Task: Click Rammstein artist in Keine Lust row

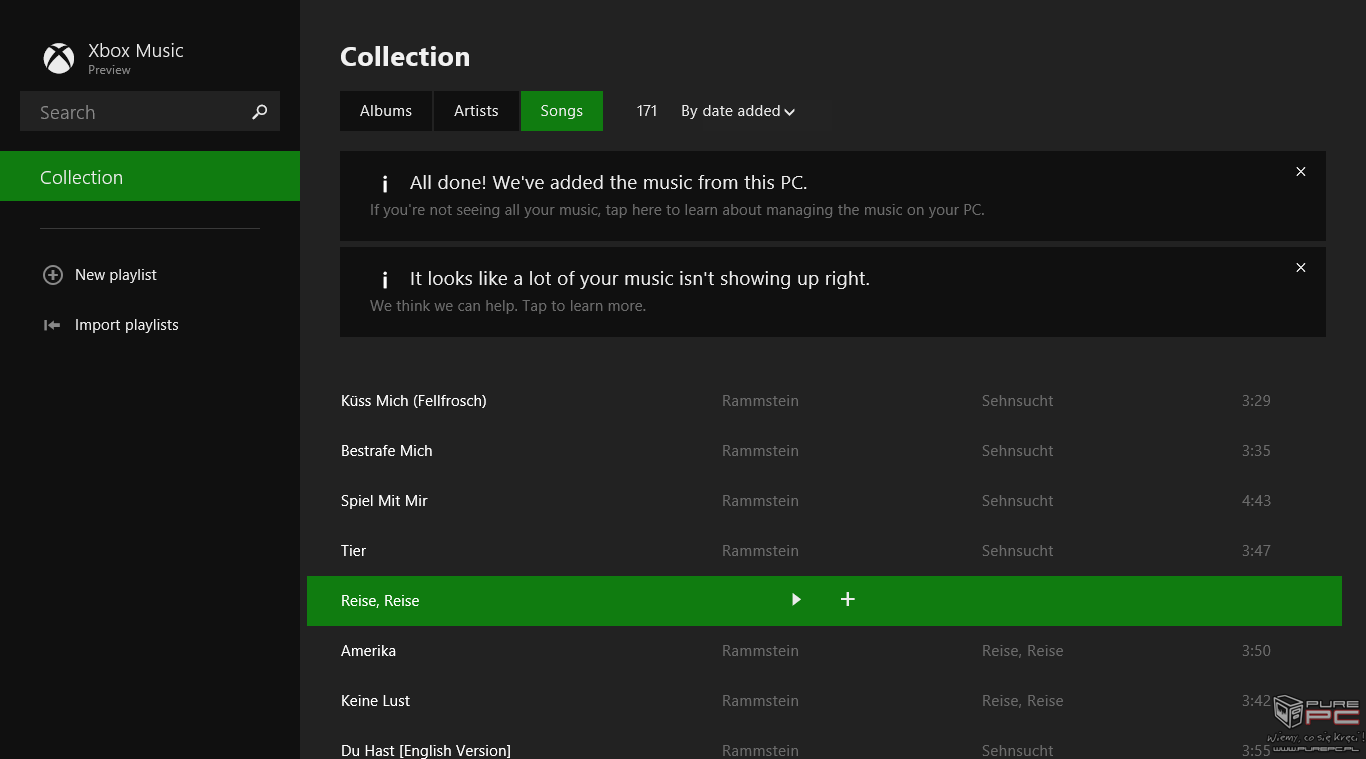Action: pyautogui.click(x=760, y=701)
